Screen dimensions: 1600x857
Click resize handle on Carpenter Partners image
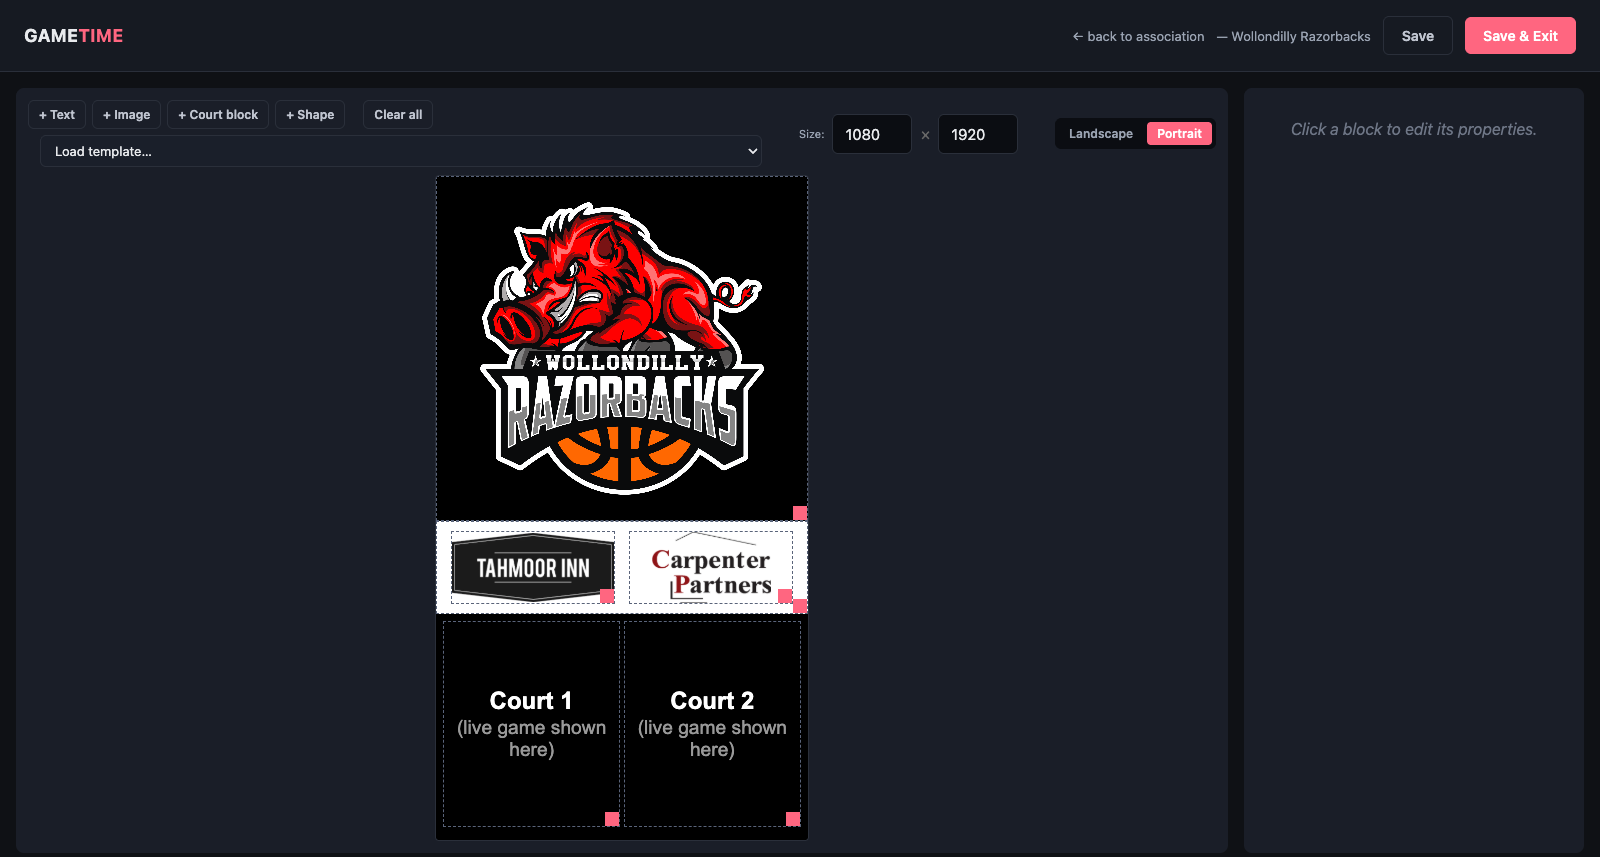click(785, 596)
